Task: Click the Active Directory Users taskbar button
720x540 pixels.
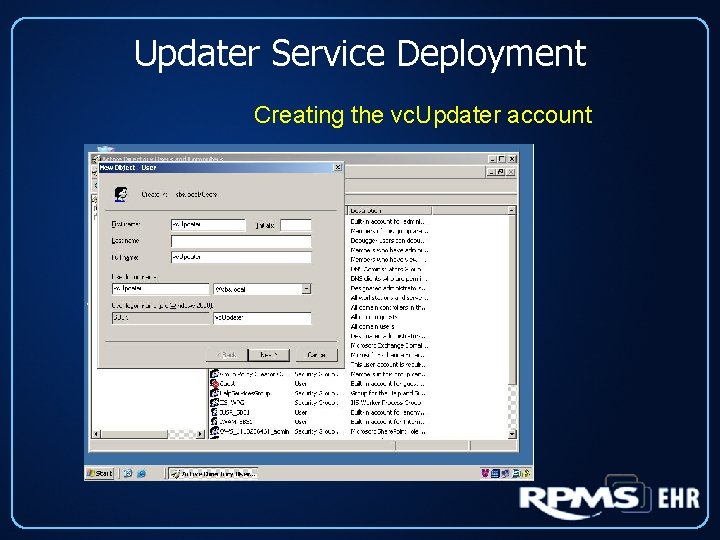Action: point(213,473)
